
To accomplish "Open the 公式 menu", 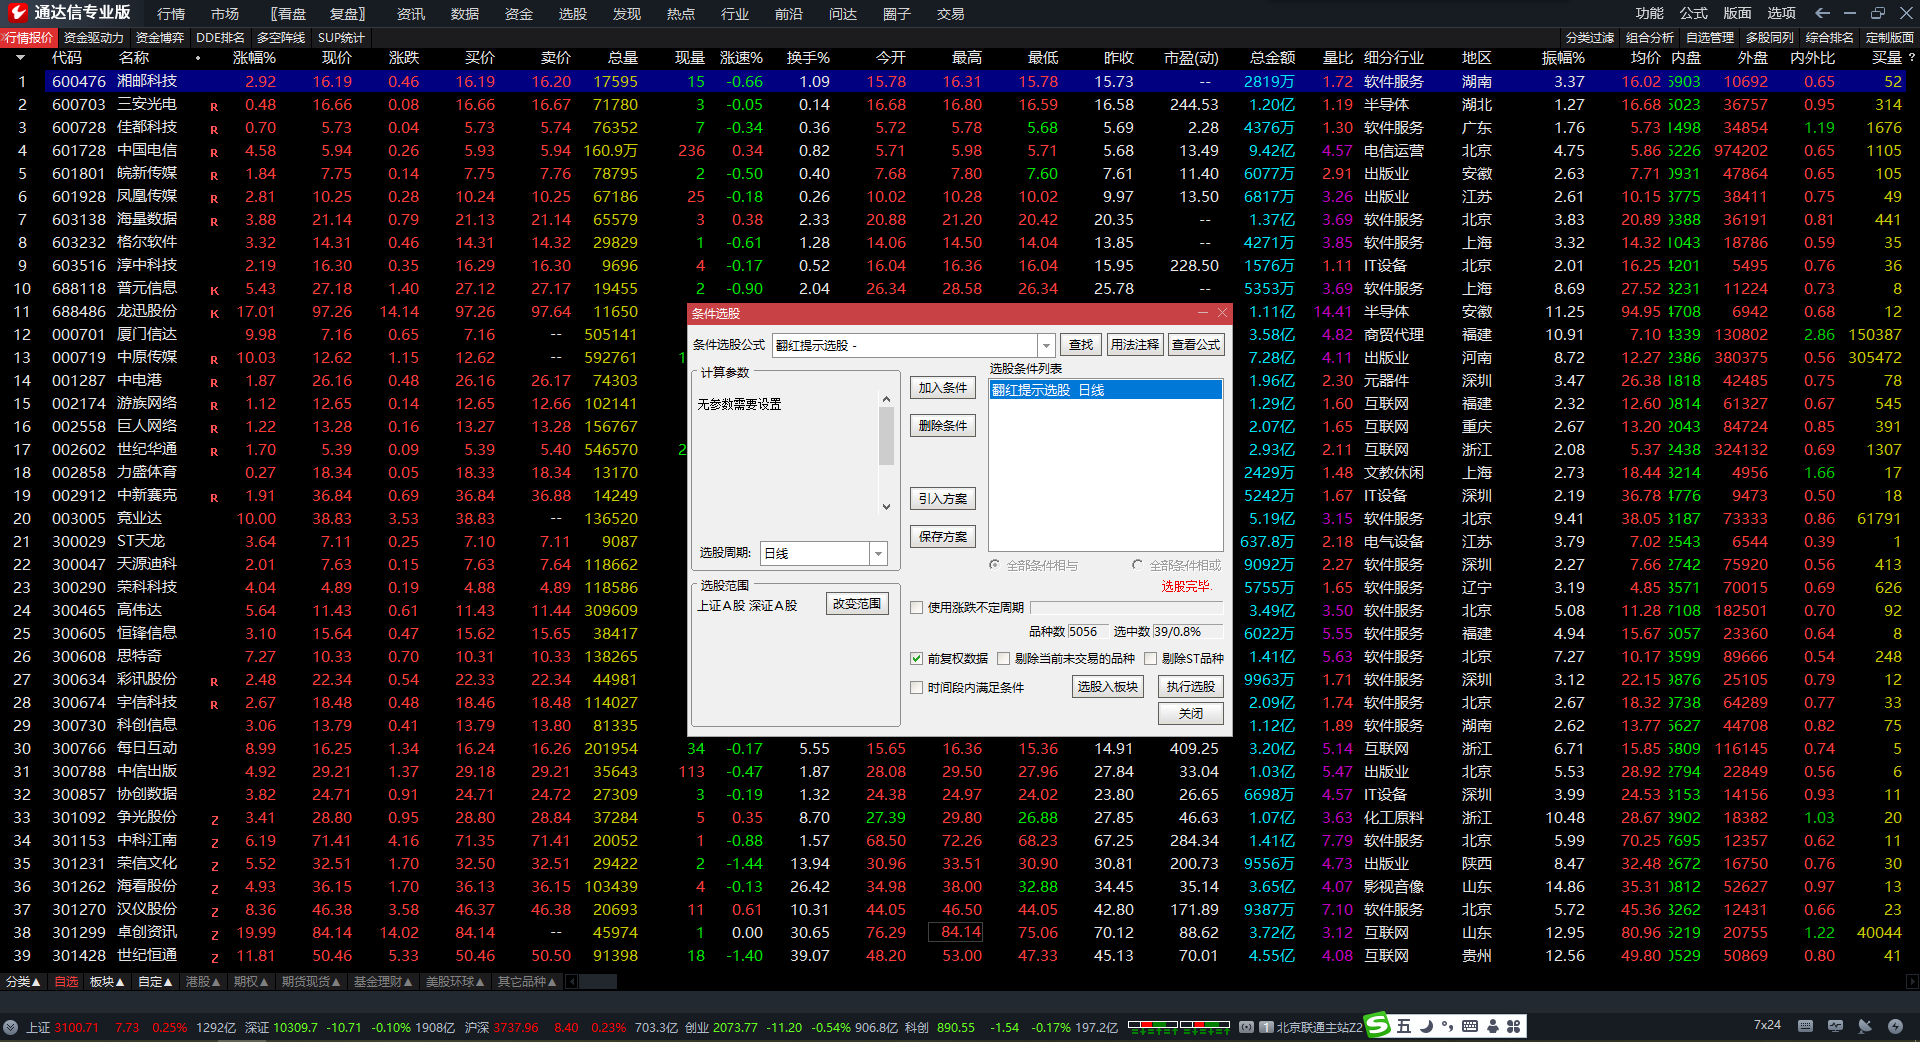I will (1693, 13).
